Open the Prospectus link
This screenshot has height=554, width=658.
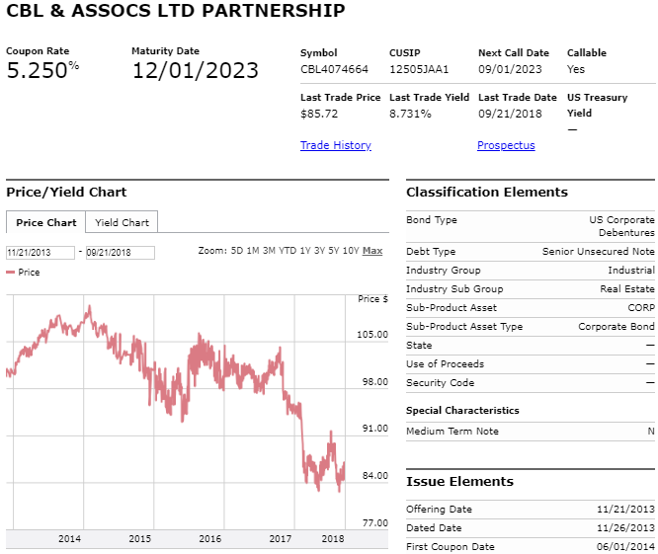pos(506,145)
